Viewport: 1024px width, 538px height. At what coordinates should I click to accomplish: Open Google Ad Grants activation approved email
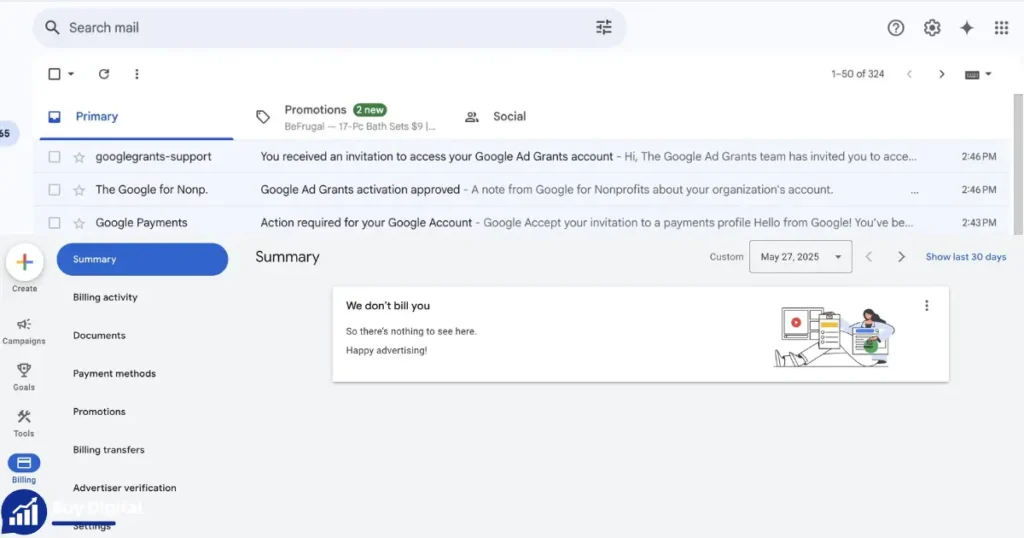522,190
